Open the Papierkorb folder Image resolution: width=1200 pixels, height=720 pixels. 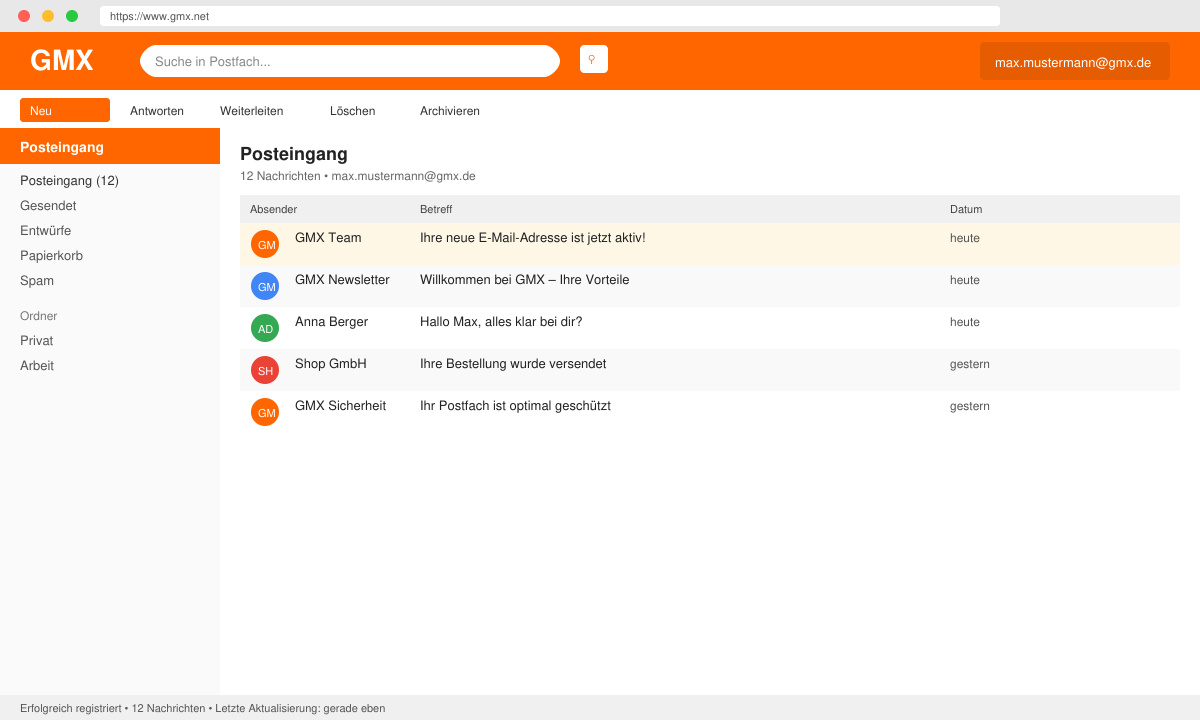coord(52,256)
